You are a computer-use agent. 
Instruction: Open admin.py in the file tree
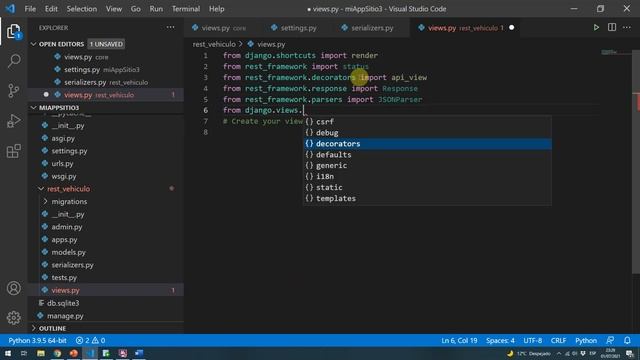click(67, 227)
